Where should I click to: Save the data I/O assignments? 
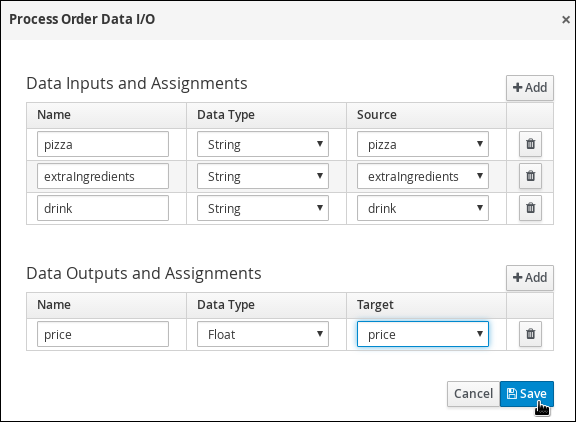(526, 394)
